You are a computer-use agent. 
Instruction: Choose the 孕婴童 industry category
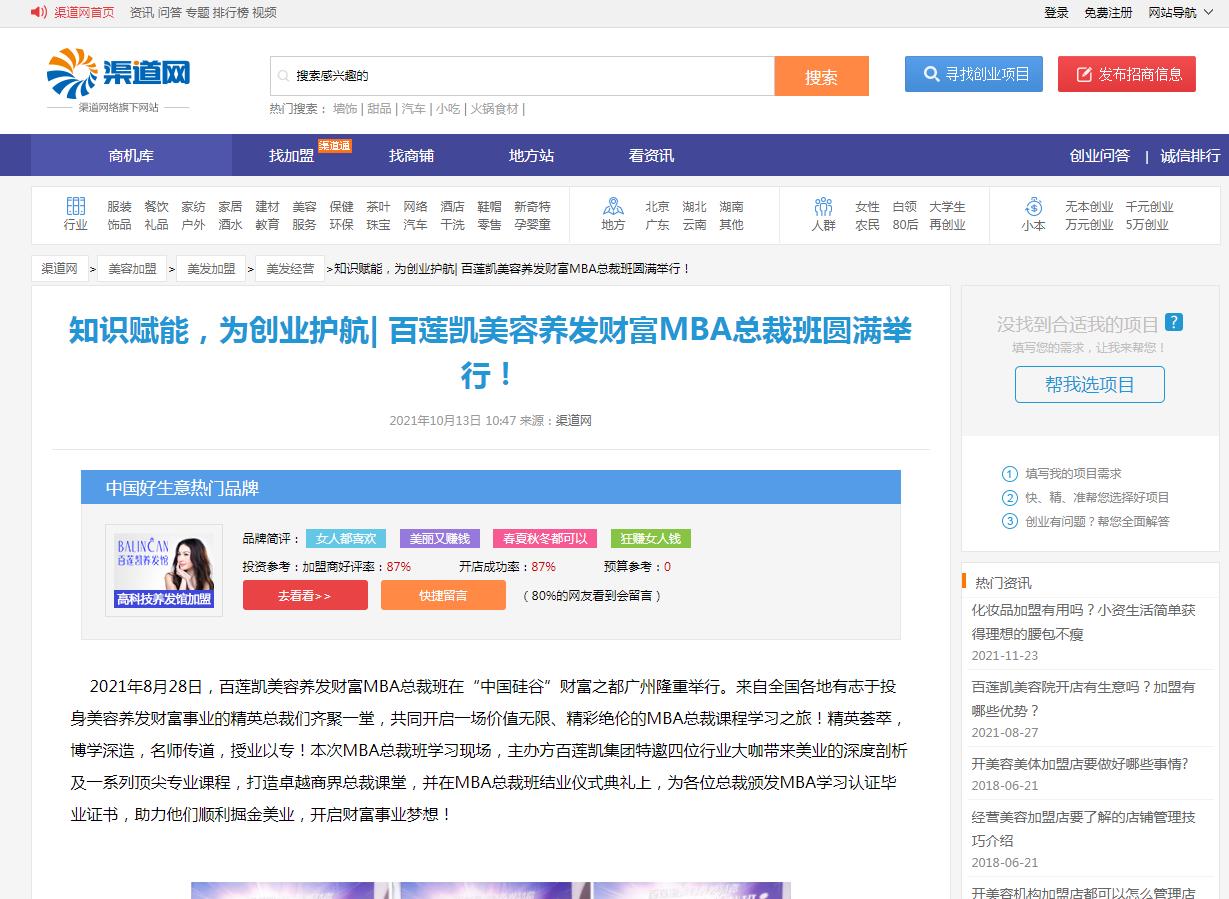click(x=532, y=225)
